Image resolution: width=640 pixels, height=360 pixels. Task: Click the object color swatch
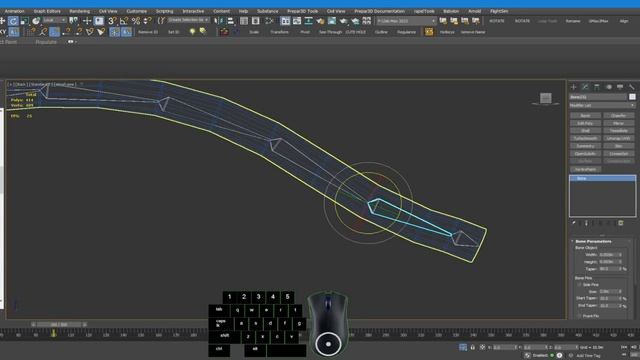click(632, 97)
